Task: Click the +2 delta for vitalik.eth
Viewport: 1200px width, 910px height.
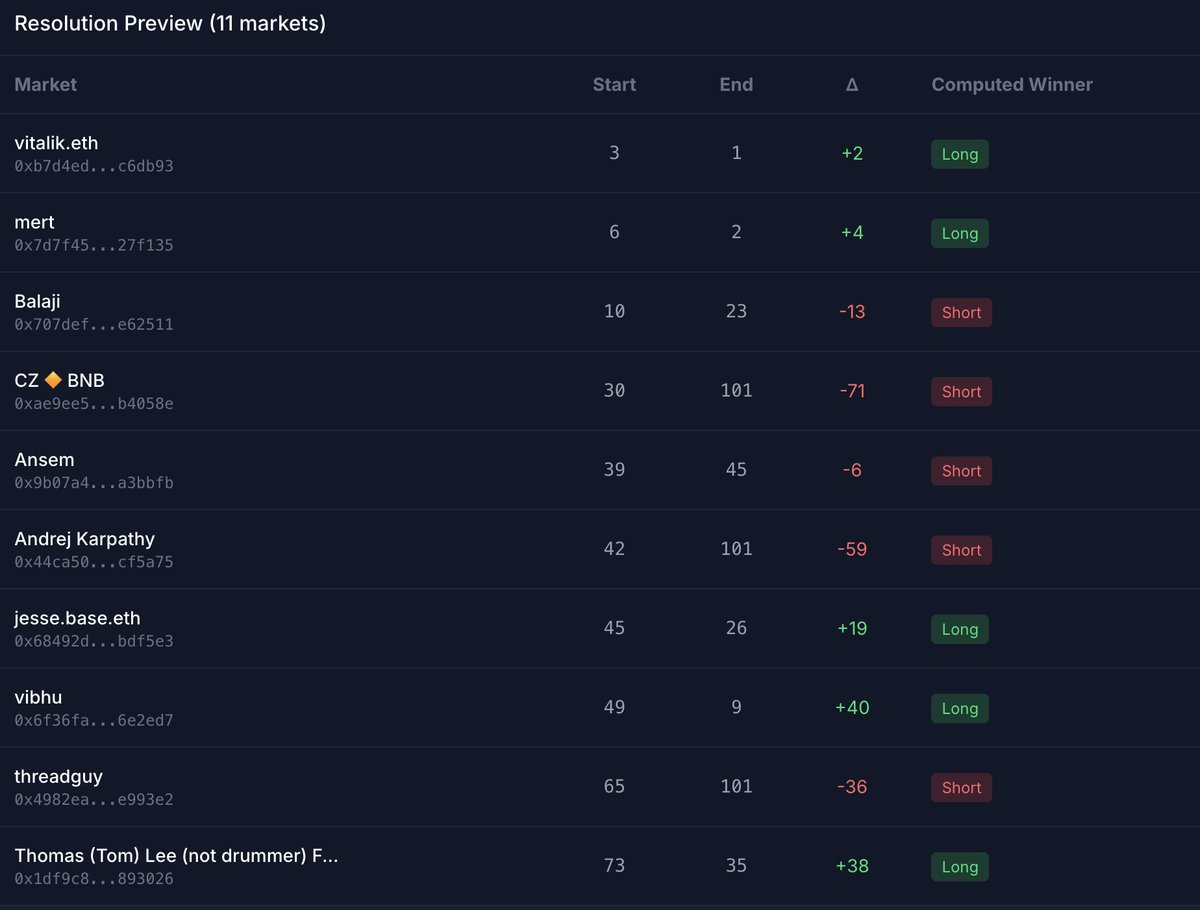Action: click(x=852, y=154)
